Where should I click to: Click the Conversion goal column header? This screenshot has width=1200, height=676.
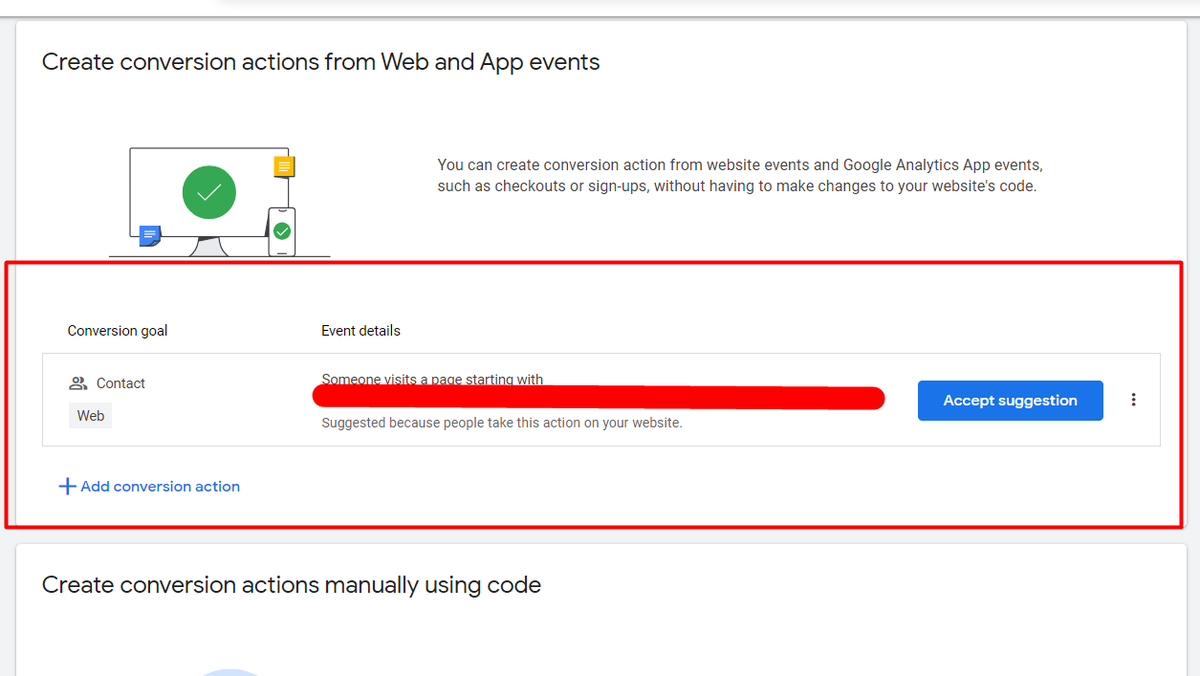click(117, 331)
